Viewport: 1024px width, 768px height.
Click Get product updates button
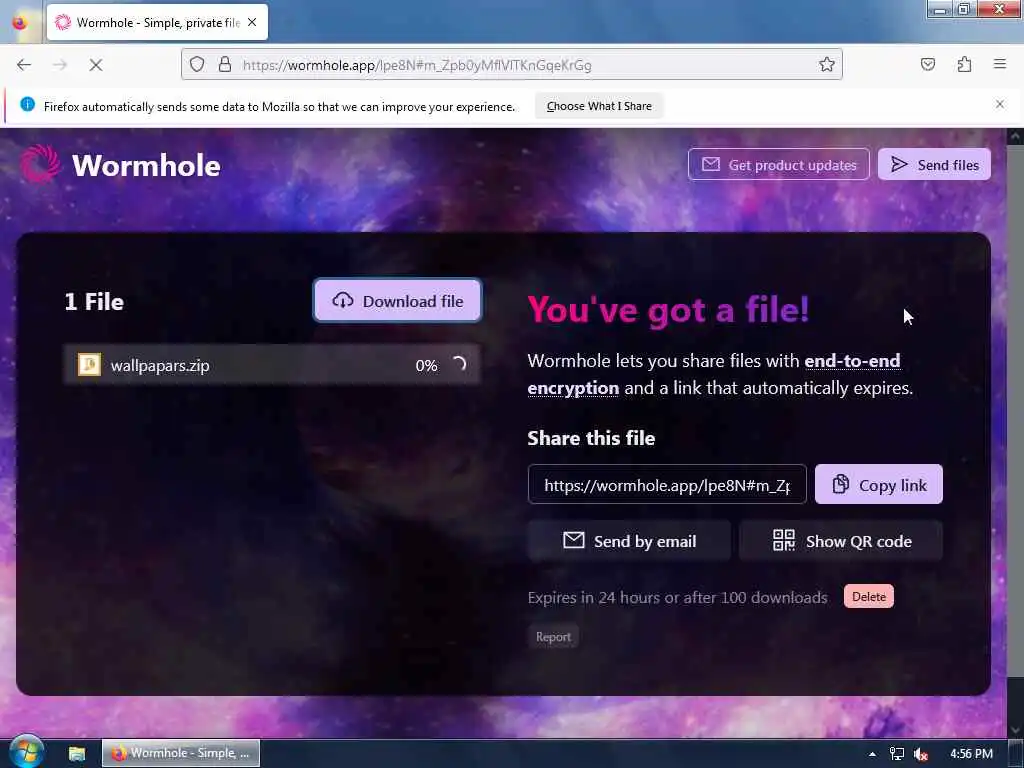[x=778, y=165]
